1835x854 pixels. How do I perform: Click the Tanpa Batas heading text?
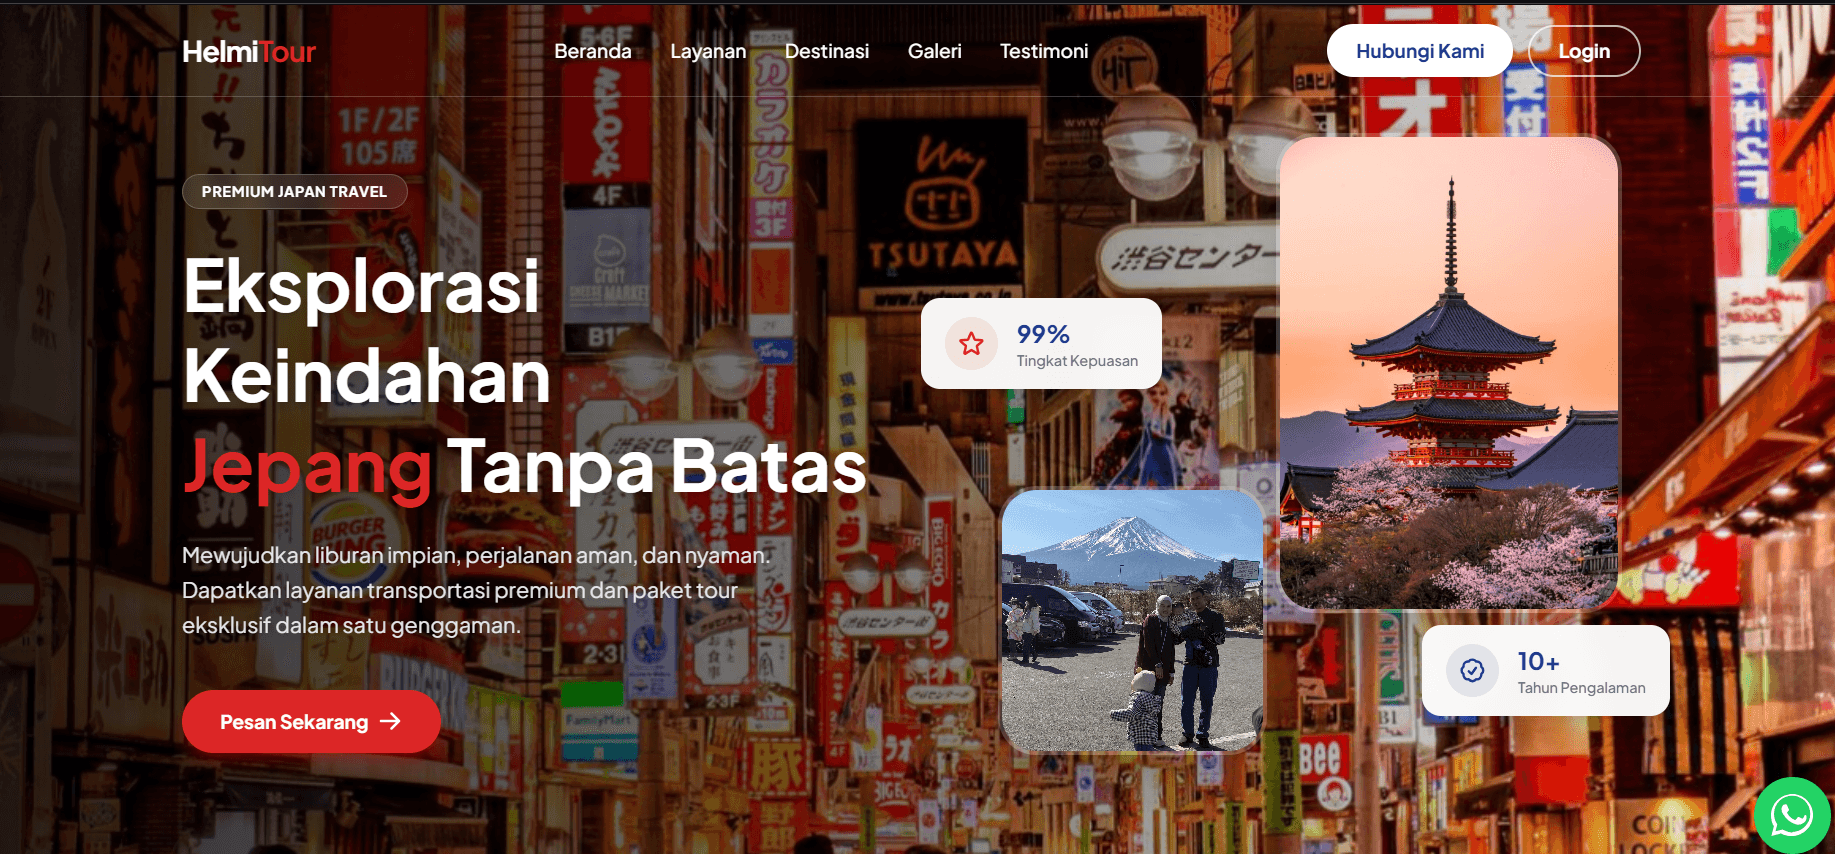(x=657, y=466)
